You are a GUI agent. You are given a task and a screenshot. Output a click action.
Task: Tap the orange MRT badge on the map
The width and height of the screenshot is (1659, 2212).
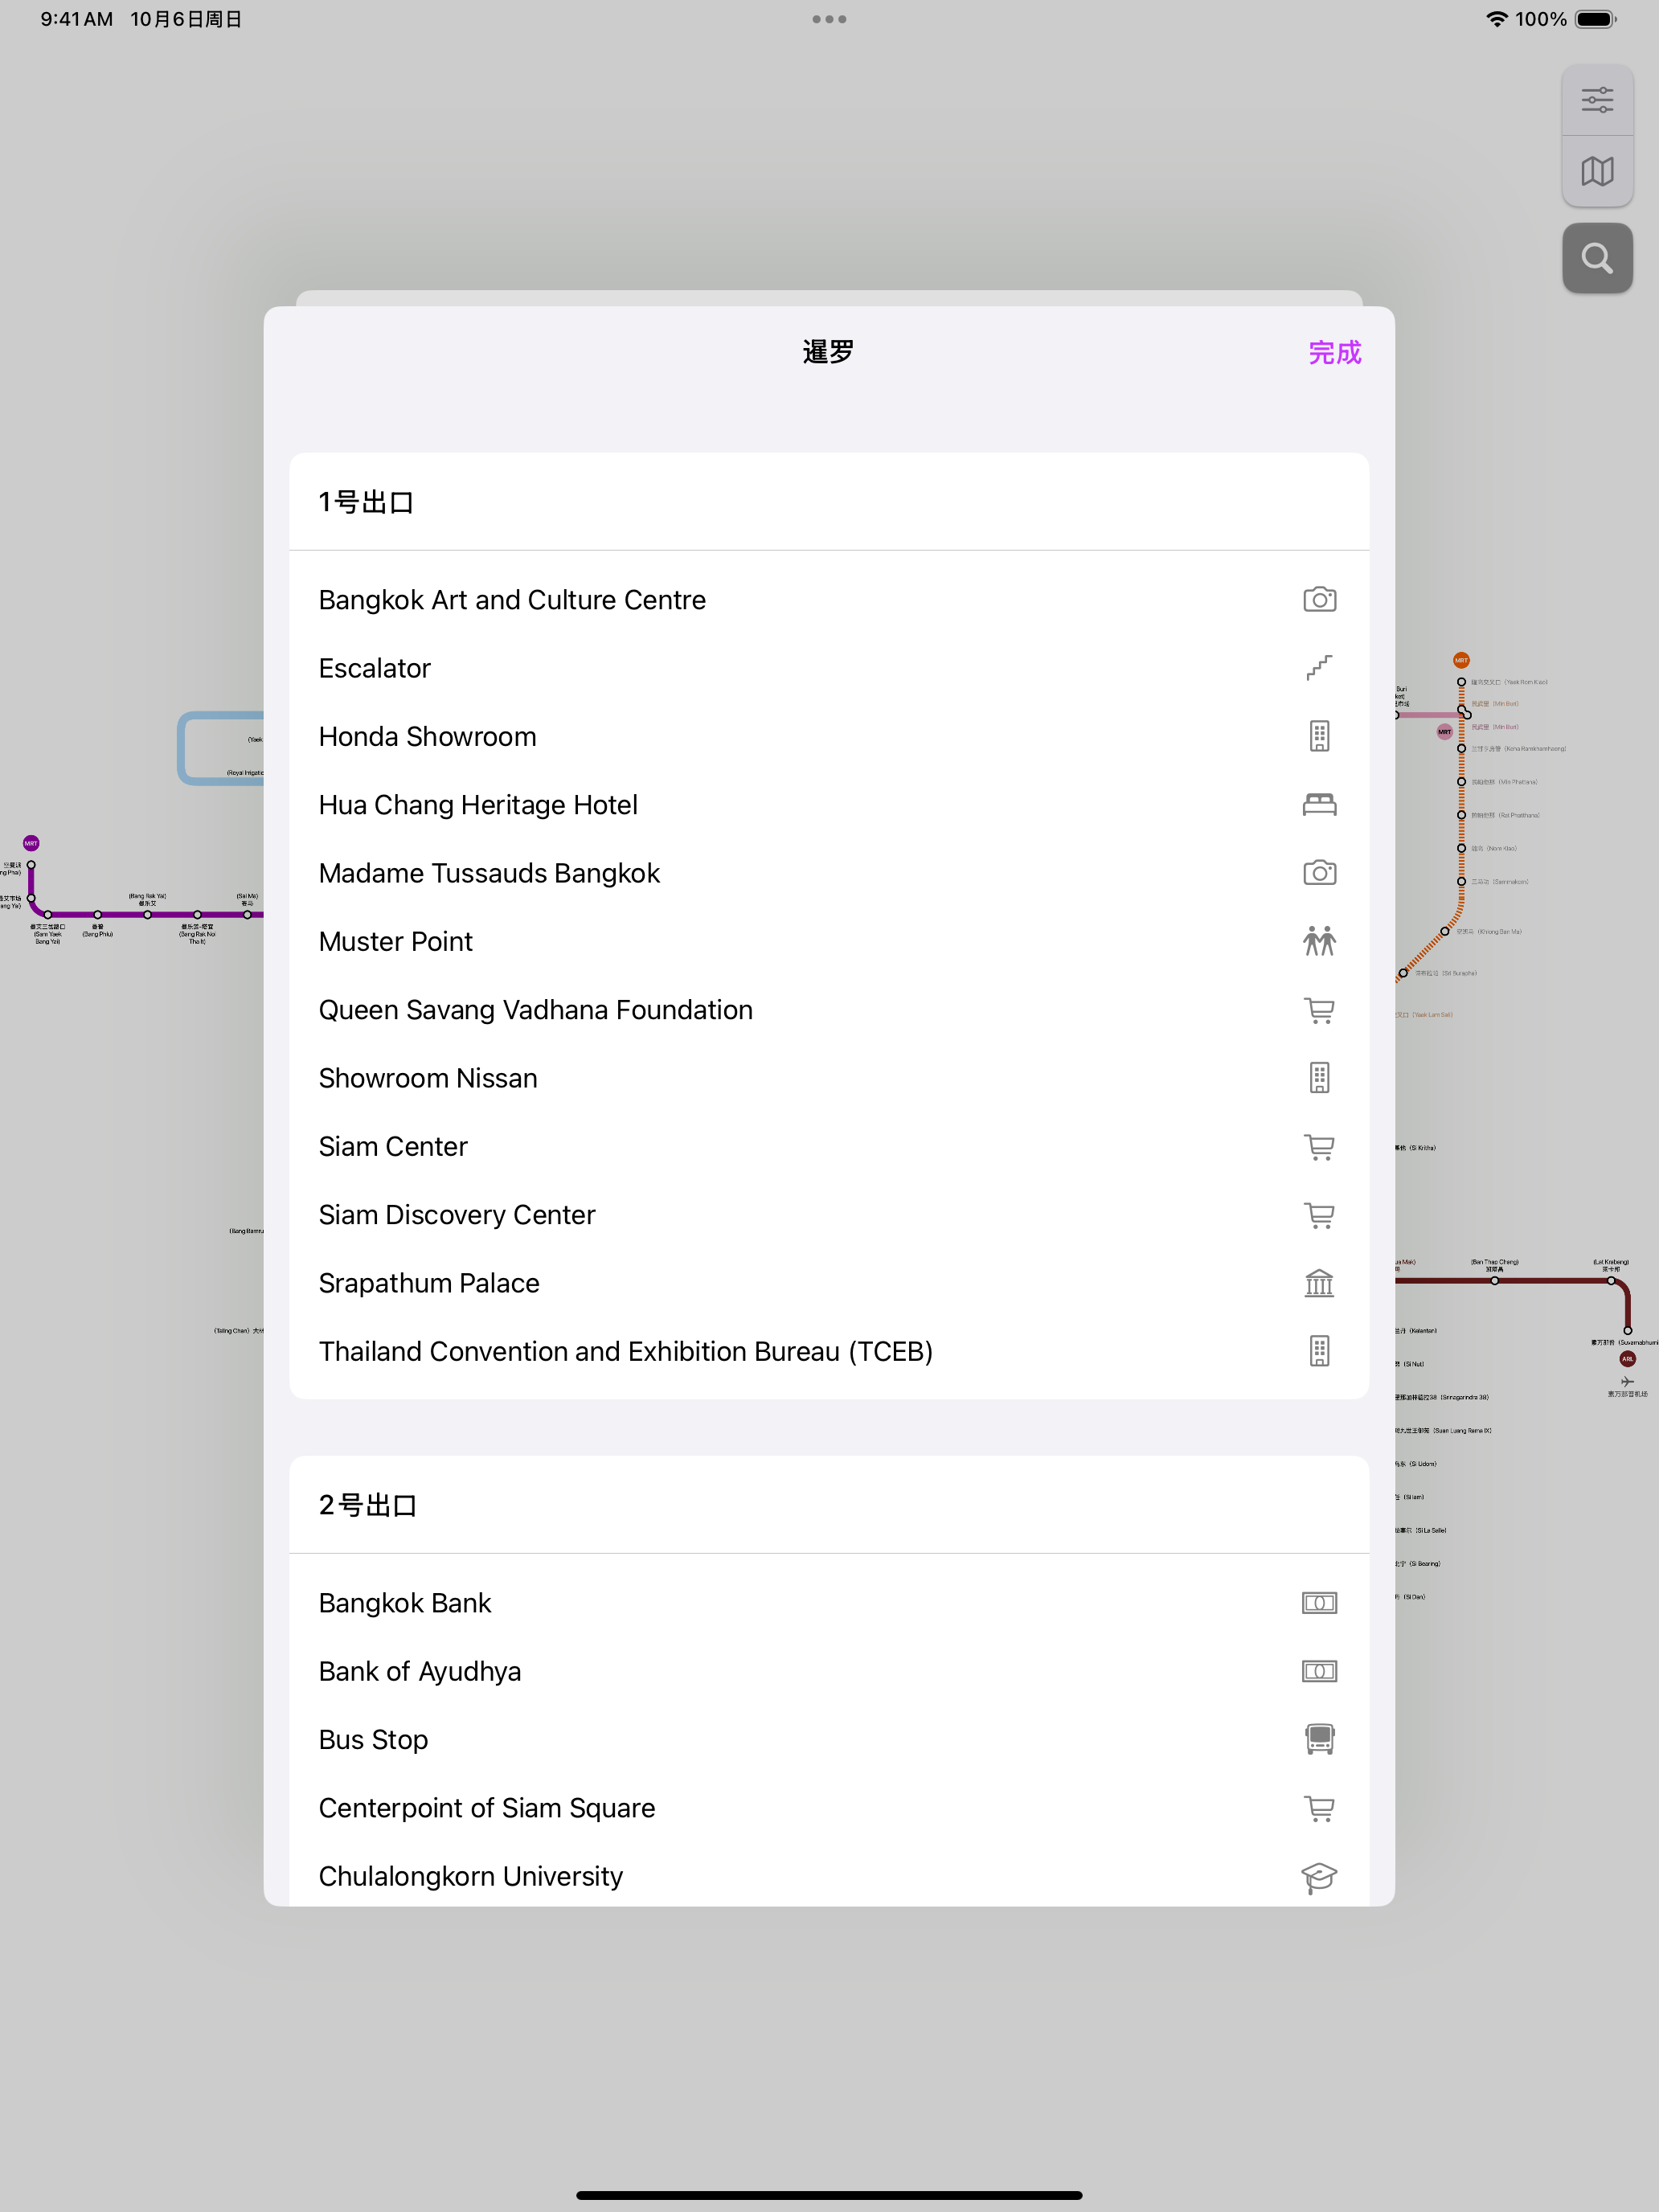pos(1461,660)
